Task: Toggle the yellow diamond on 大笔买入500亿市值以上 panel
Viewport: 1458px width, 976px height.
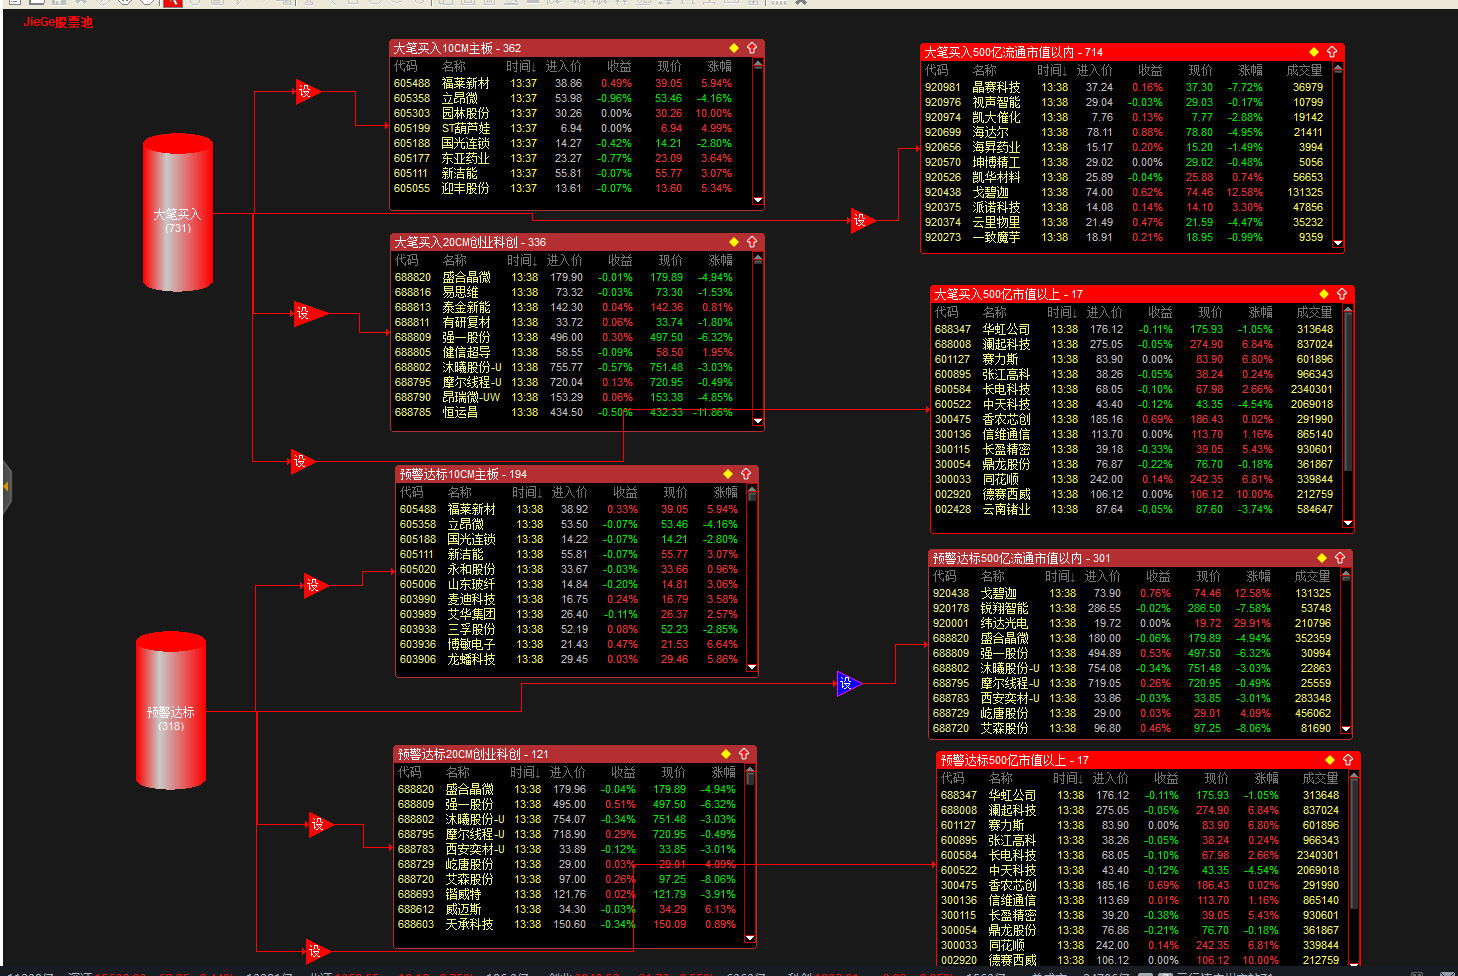Action: 1324,294
